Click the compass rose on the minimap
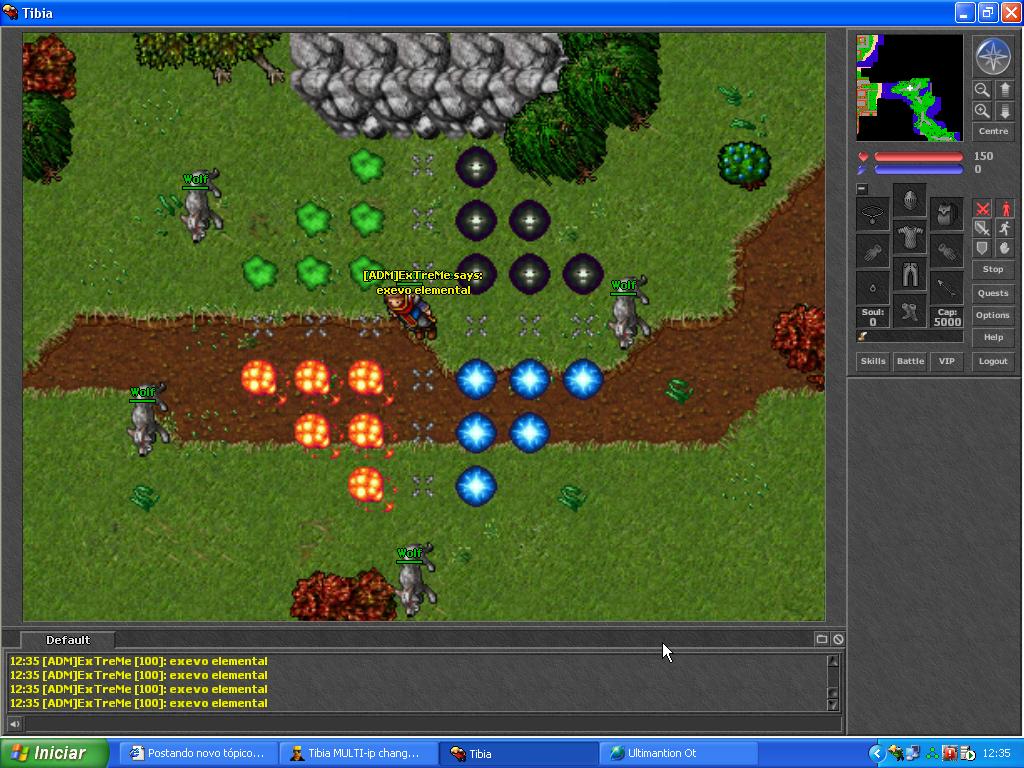 tap(993, 56)
